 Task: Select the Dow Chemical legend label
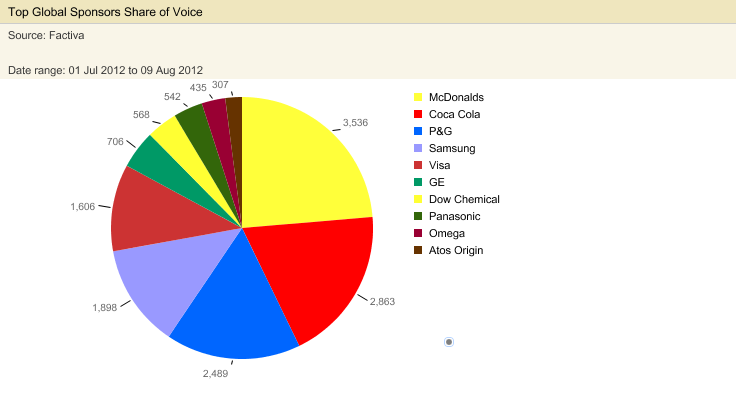(x=464, y=199)
